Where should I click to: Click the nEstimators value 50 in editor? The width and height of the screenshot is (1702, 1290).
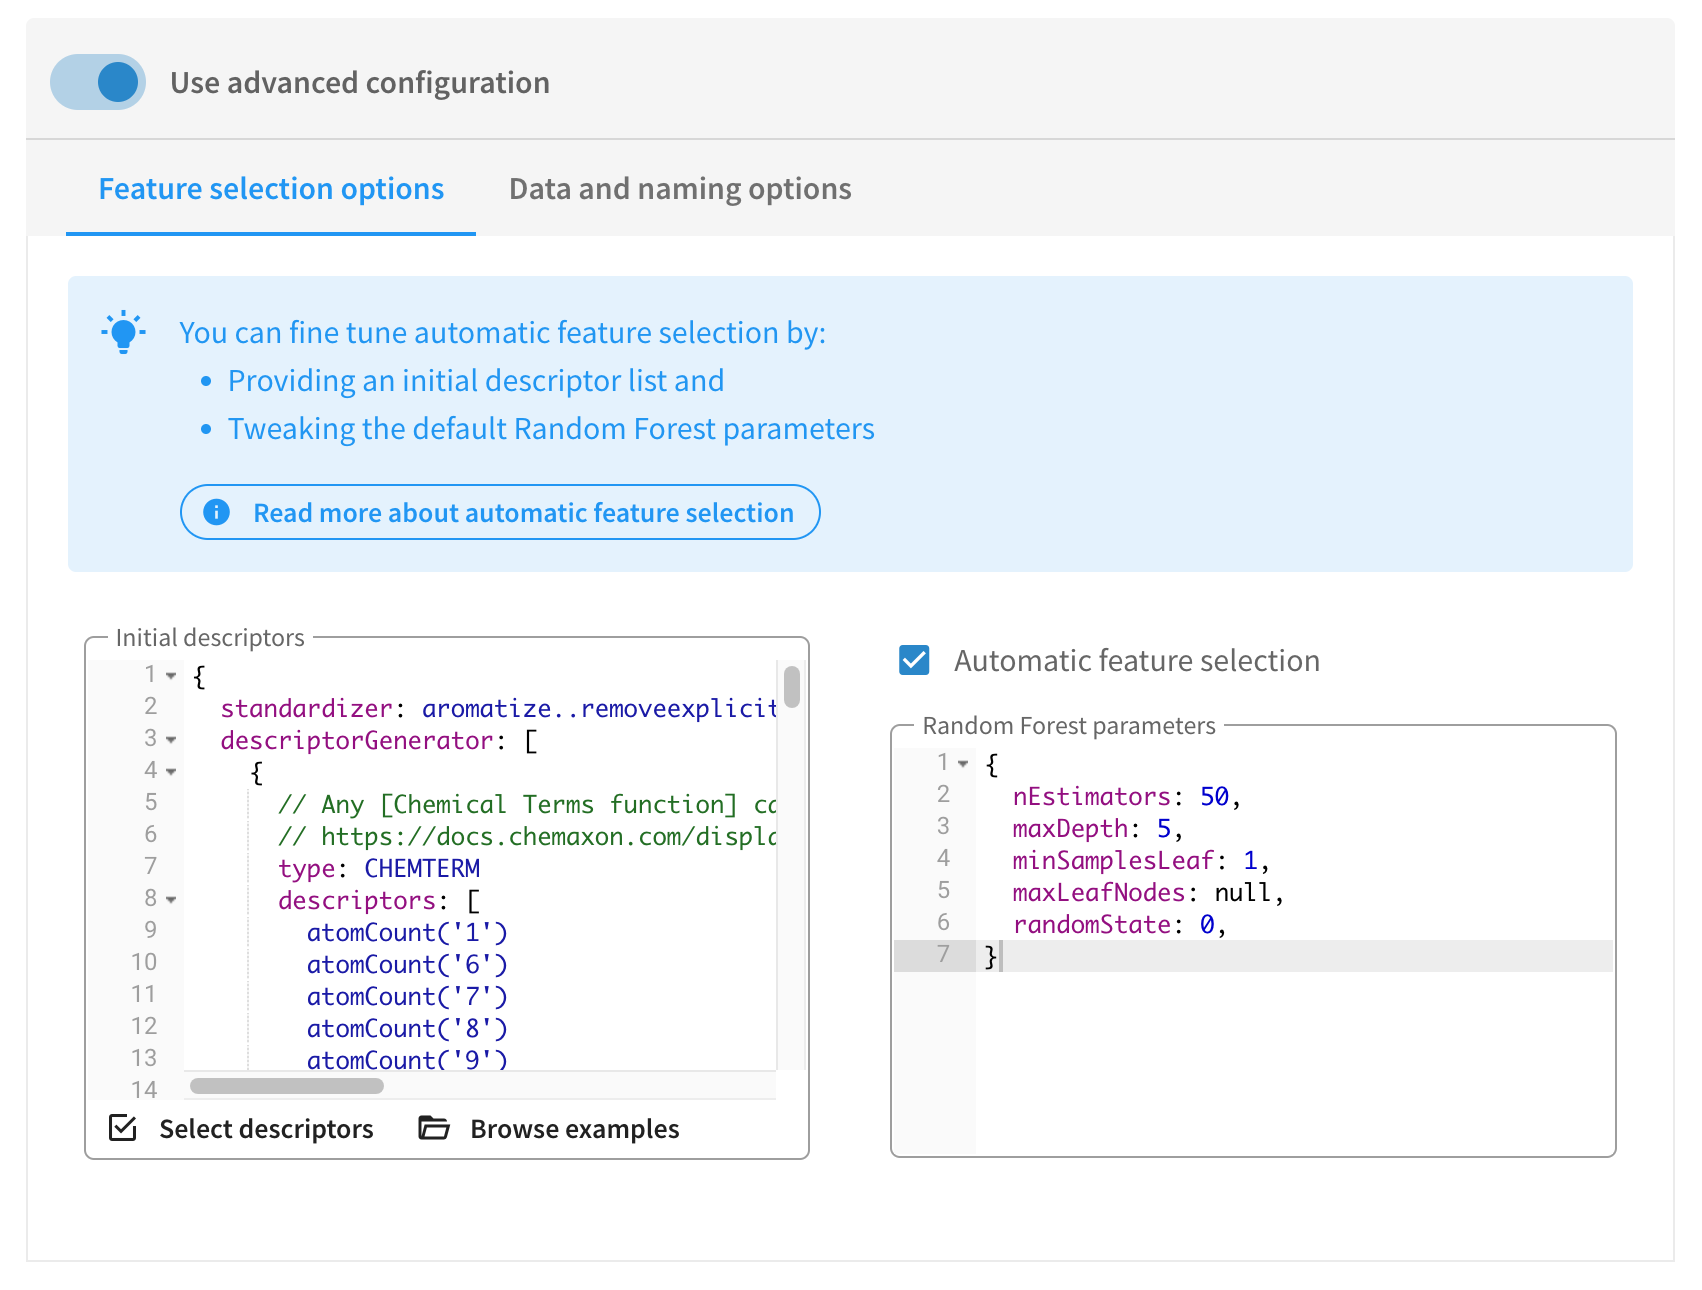click(1214, 797)
